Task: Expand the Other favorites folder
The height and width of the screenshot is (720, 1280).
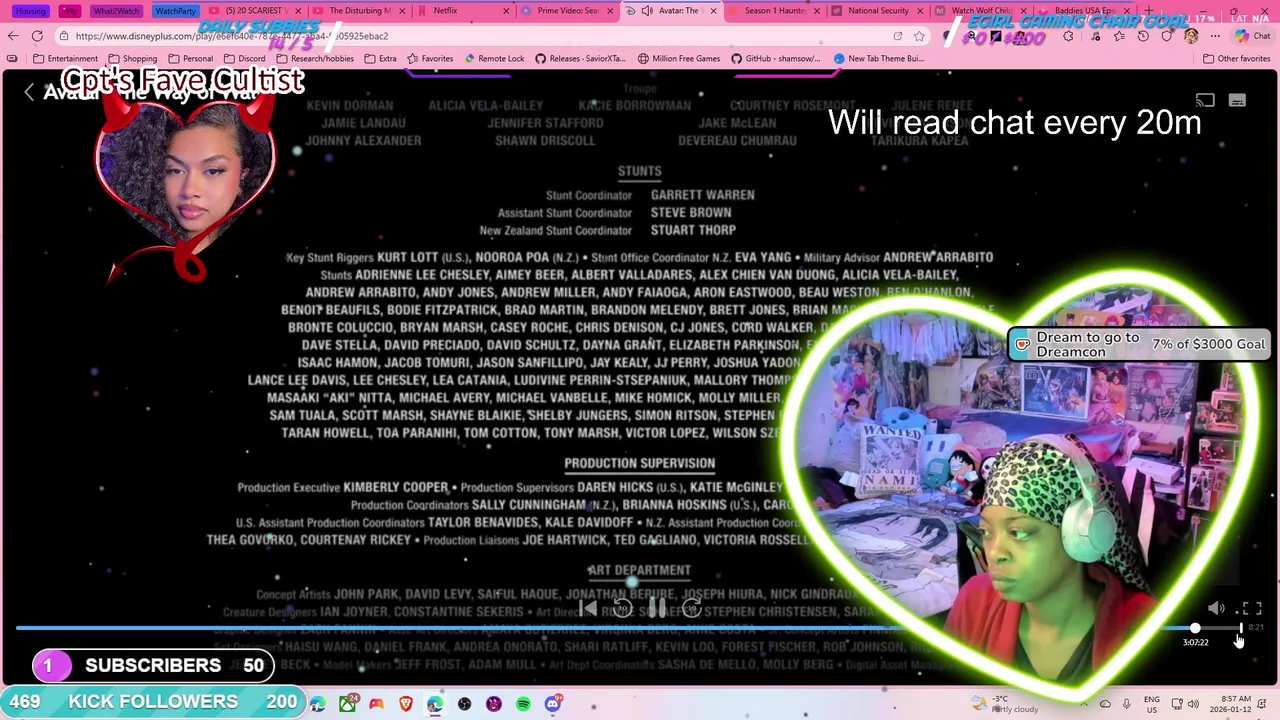Action: click(1236, 59)
